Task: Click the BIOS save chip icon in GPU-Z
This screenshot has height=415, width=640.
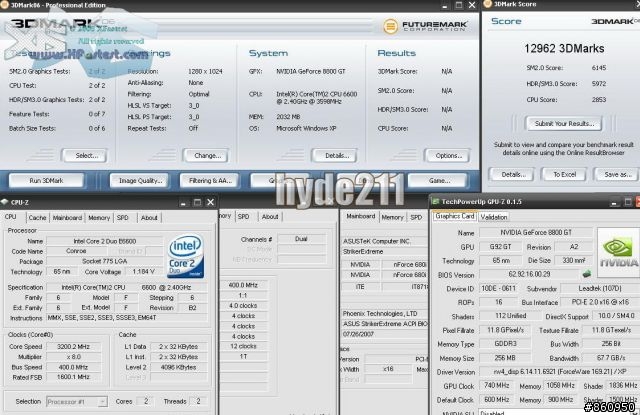Action: (x=587, y=274)
